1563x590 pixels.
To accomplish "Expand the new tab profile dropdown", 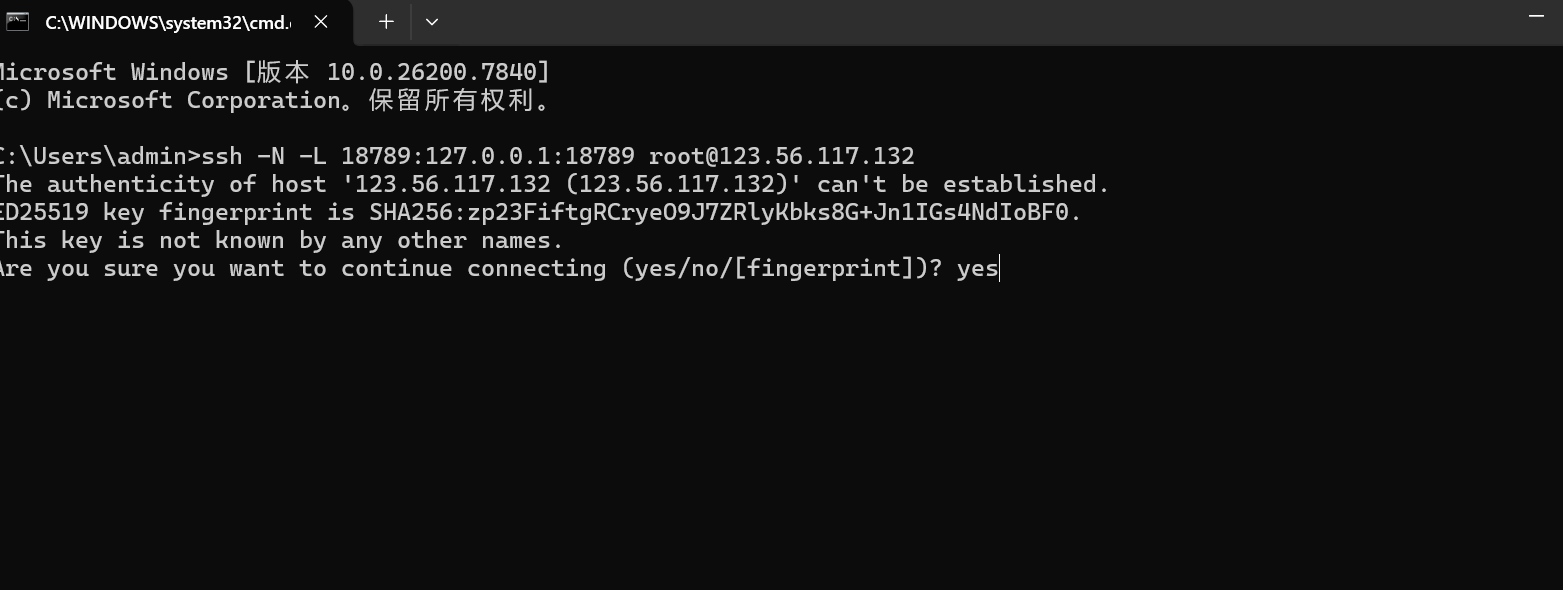I will click(432, 21).
